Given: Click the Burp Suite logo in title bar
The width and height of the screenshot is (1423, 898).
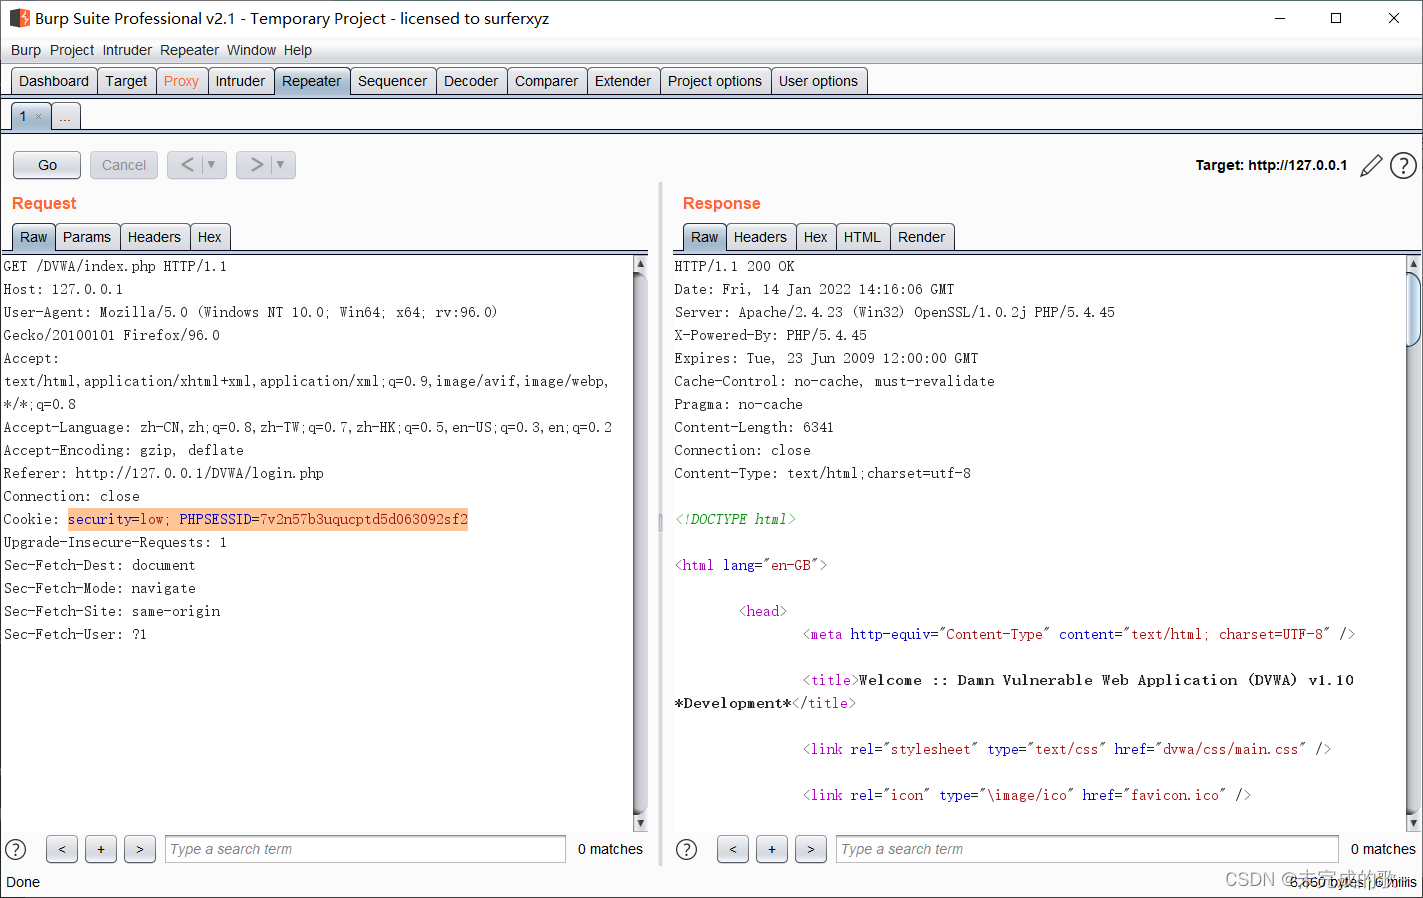Looking at the screenshot, I should click(19, 18).
